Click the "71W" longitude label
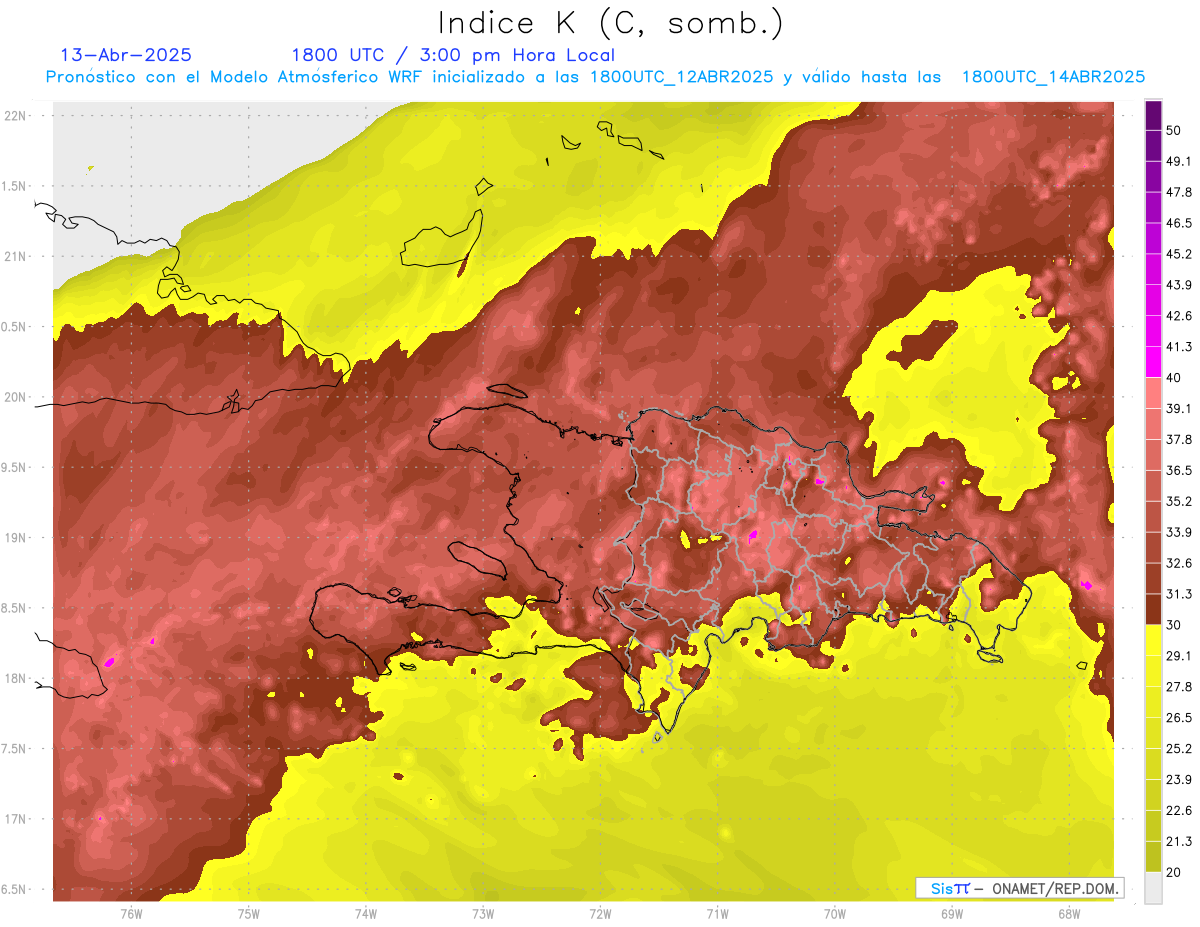Viewport: 1200px width, 927px height. (717, 913)
